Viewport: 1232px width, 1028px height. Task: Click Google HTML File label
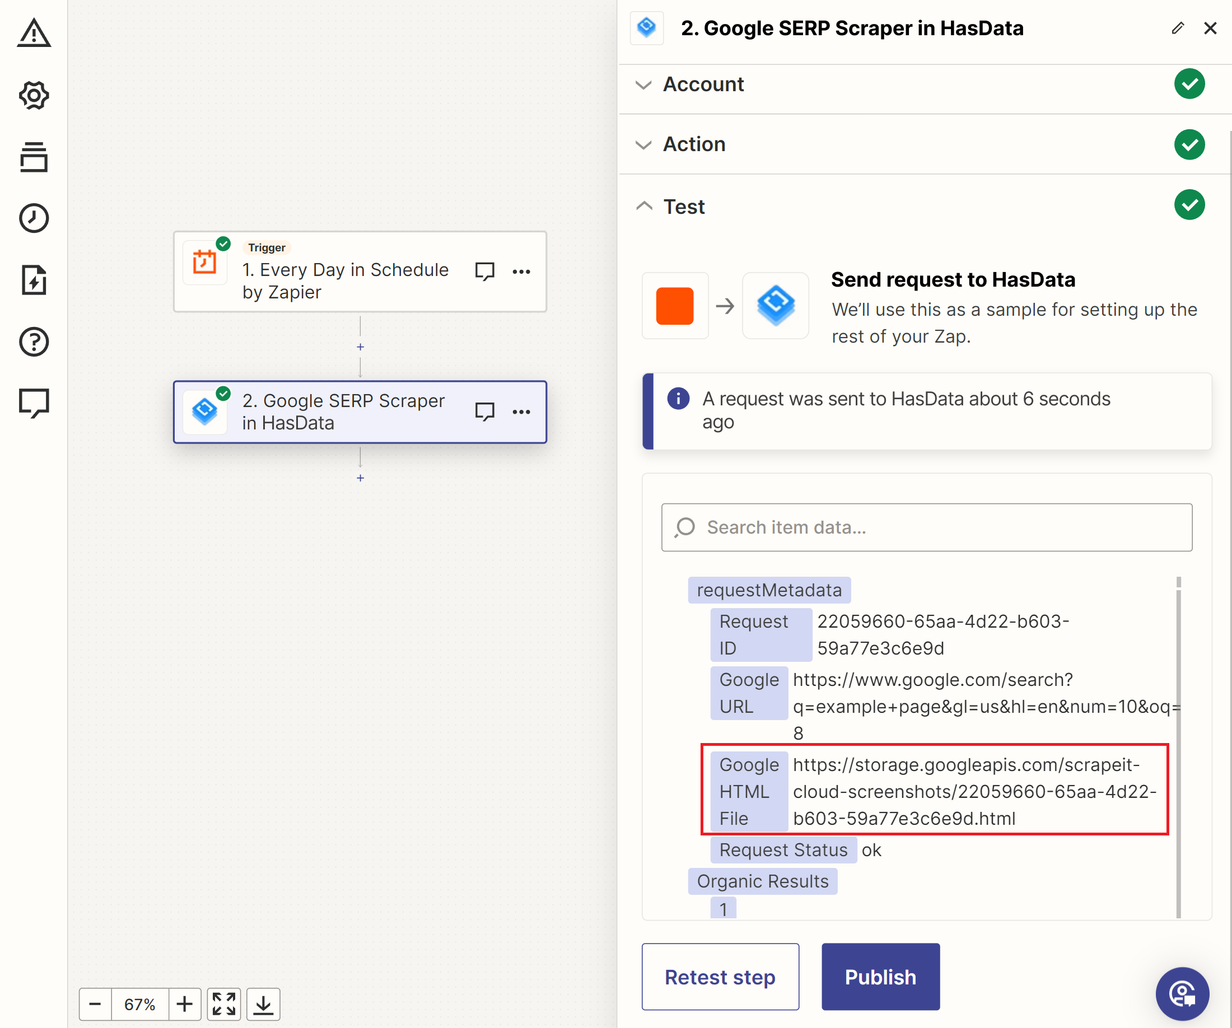[x=749, y=791]
